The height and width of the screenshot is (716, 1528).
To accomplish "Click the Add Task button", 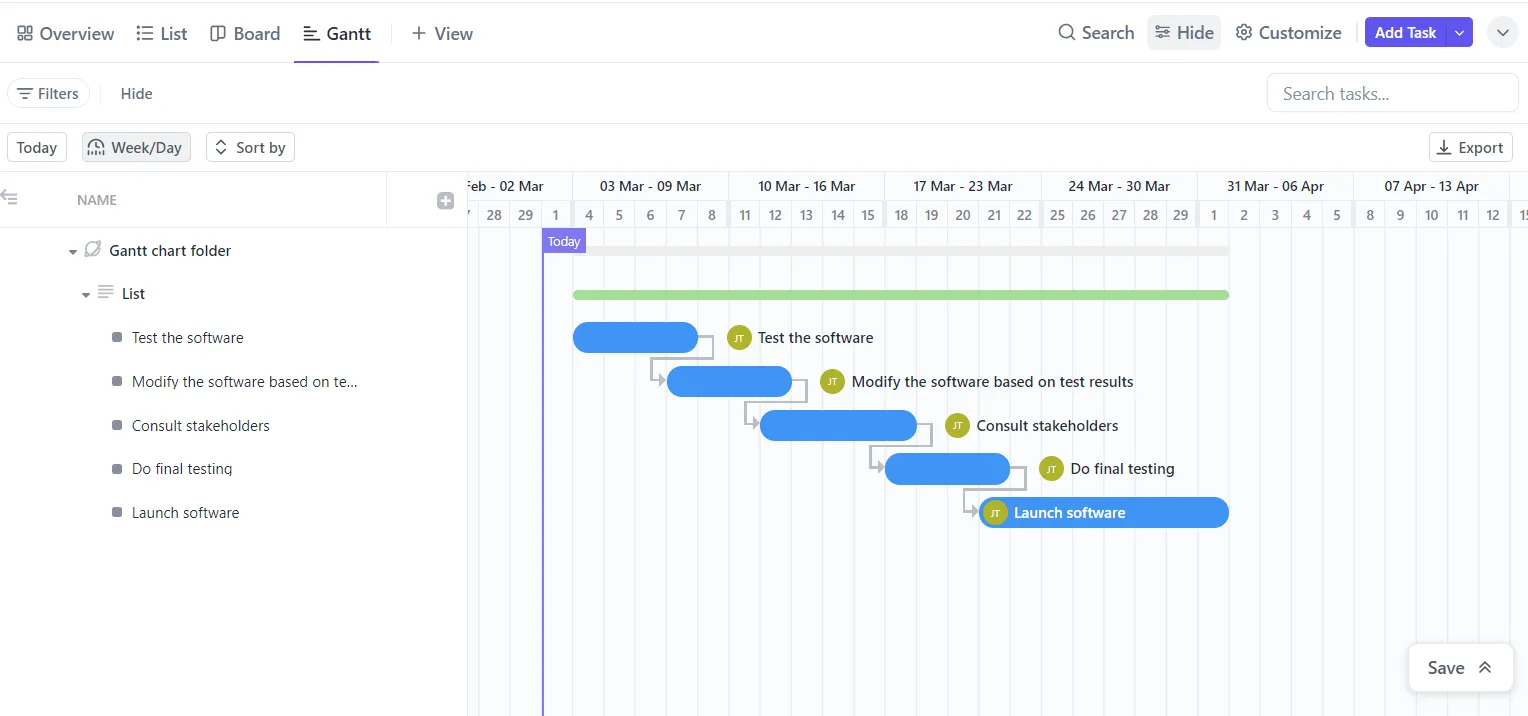I will point(1405,32).
